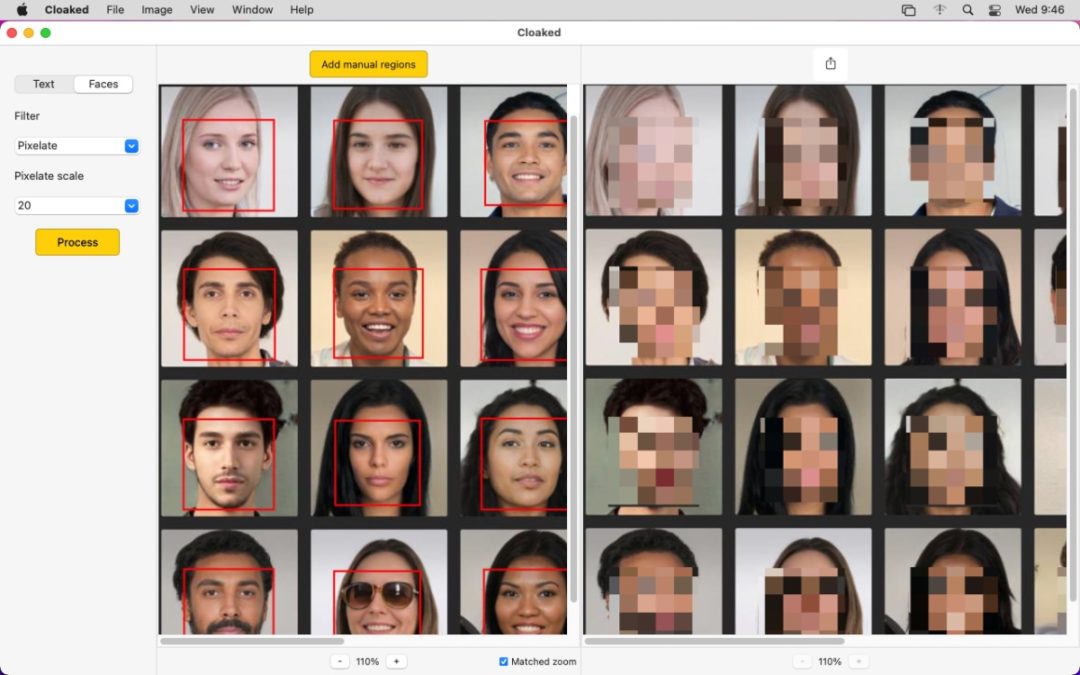
Task: Click the window stacking icon in the menu bar
Action: pyautogui.click(x=908, y=10)
